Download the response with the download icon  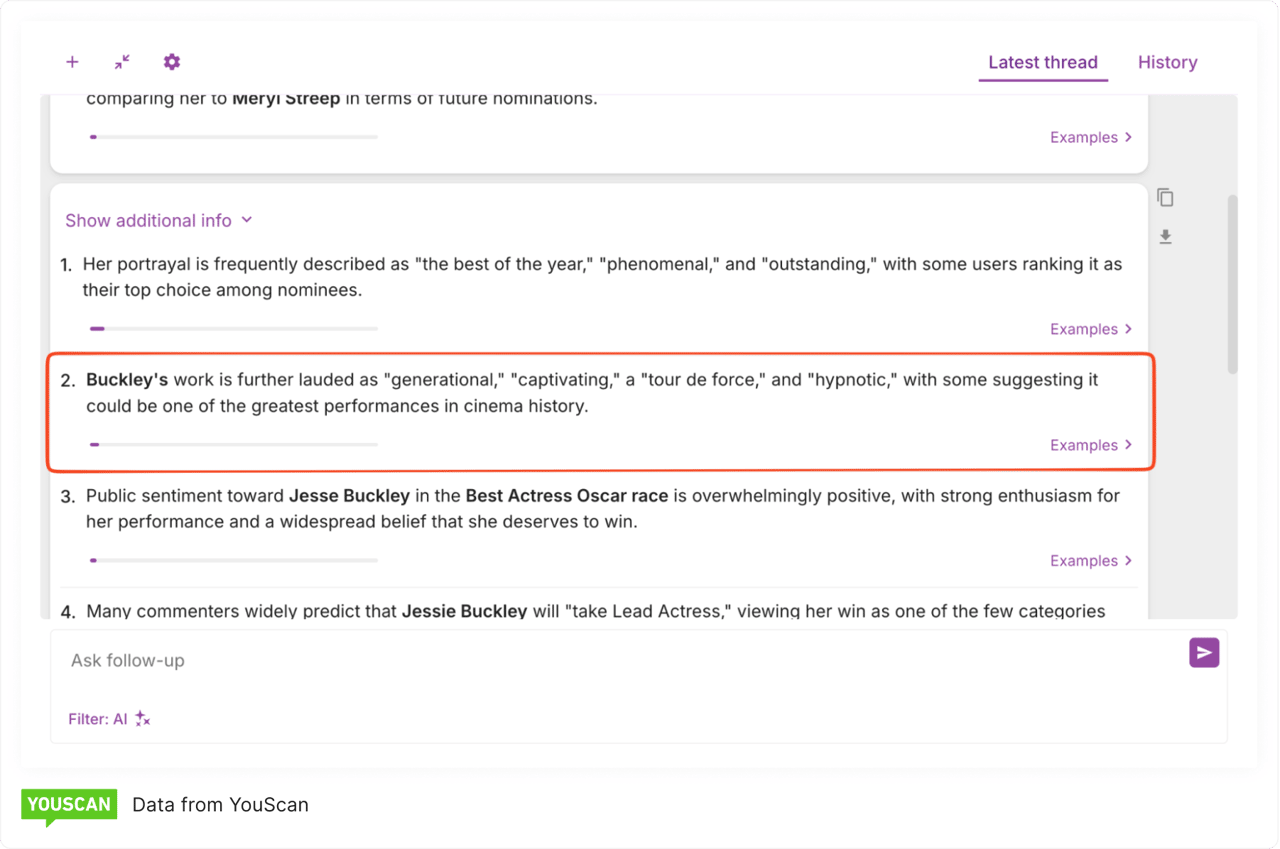tap(1165, 237)
